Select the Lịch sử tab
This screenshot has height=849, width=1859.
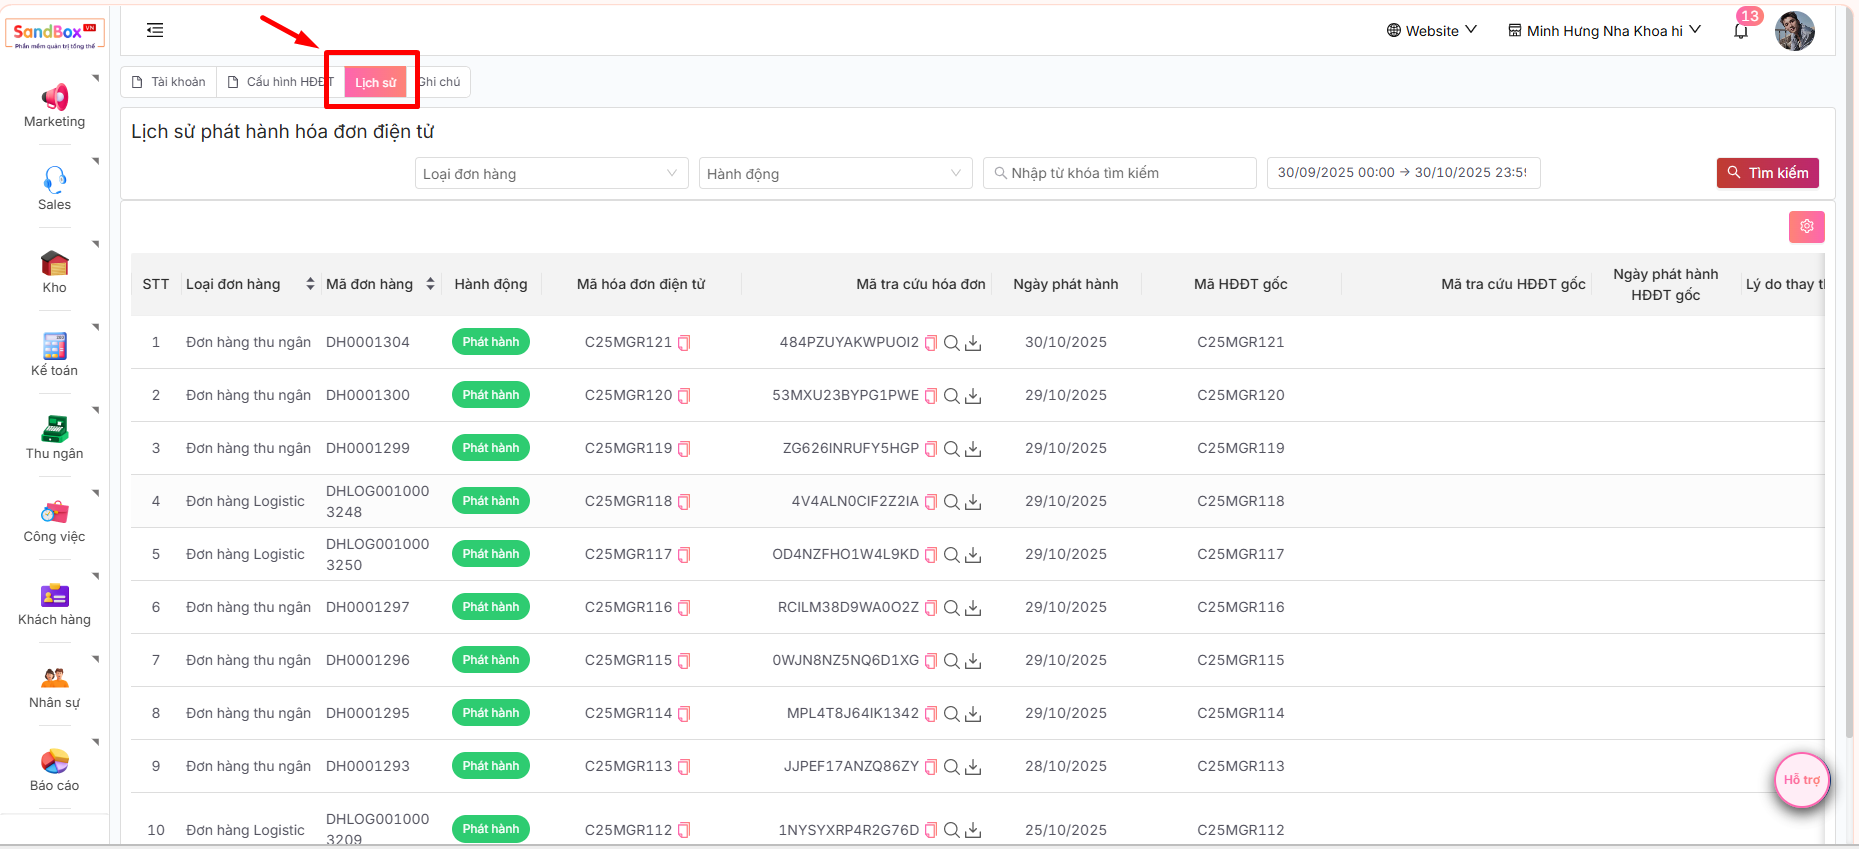pyautogui.click(x=375, y=82)
